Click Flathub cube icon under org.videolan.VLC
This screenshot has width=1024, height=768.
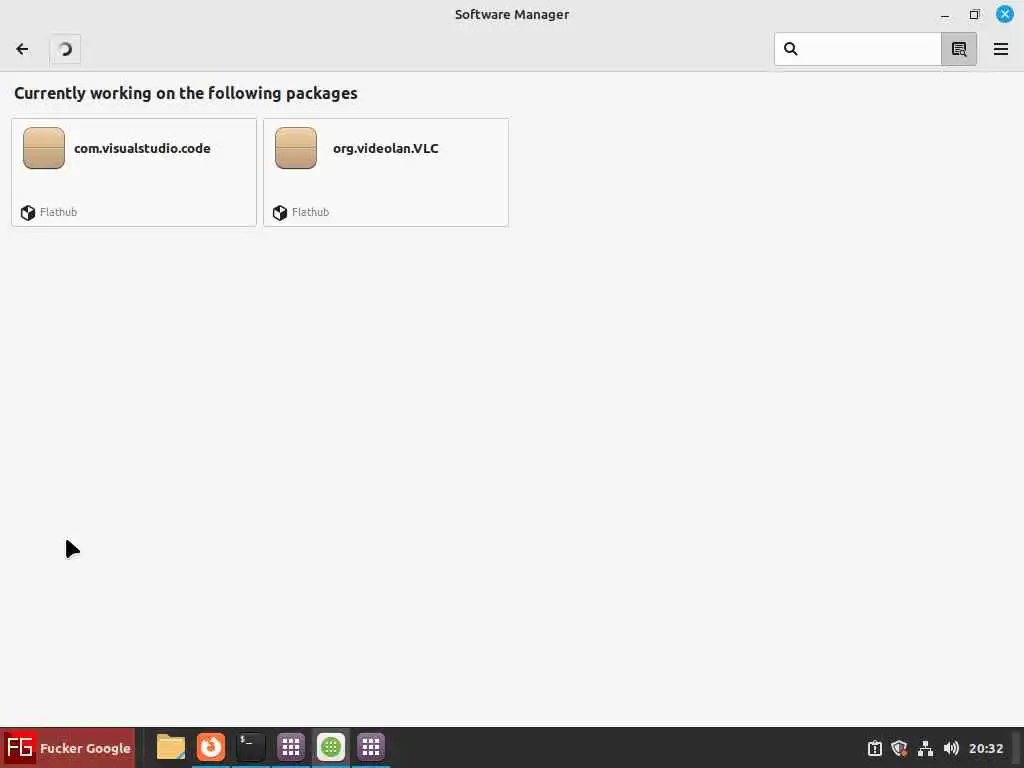point(280,213)
